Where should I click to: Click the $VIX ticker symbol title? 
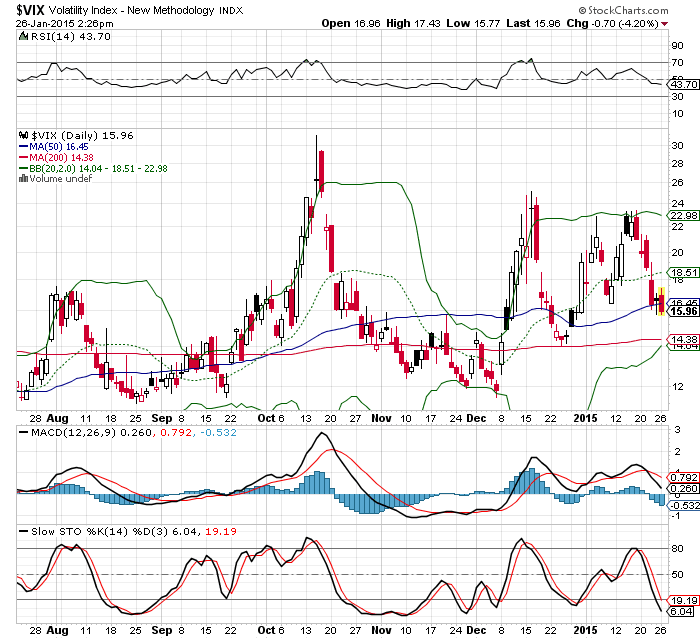31,10
